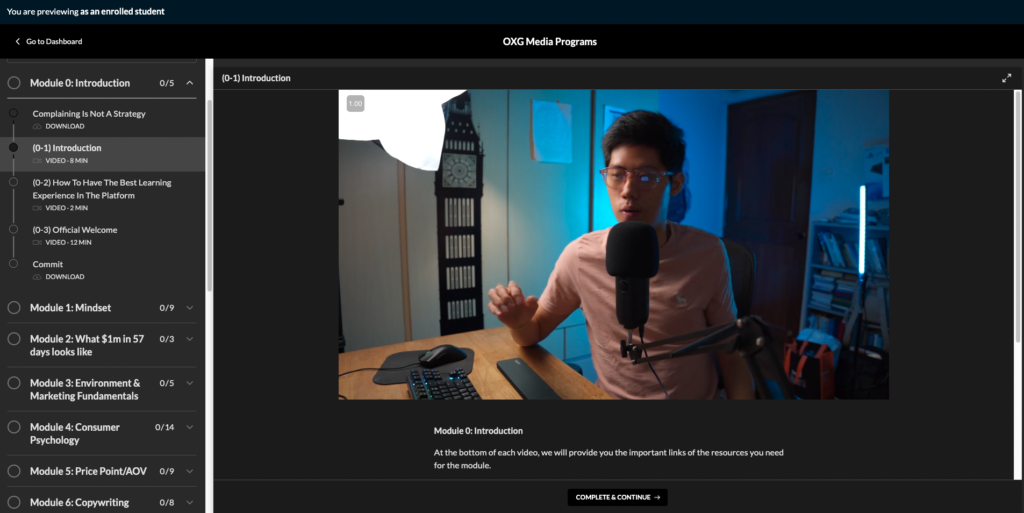
Task: Click the sidebar vertical scrollbar
Action: coord(209,190)
